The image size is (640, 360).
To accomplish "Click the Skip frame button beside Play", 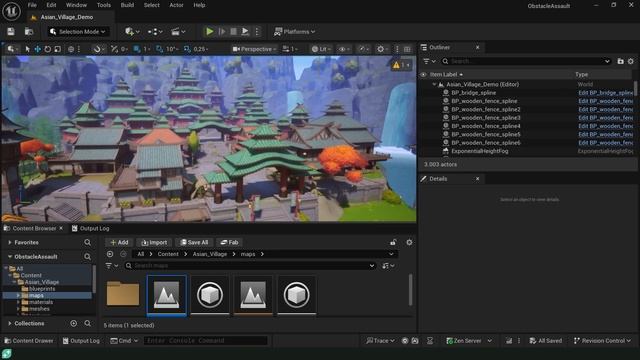I will pos(222,31).
